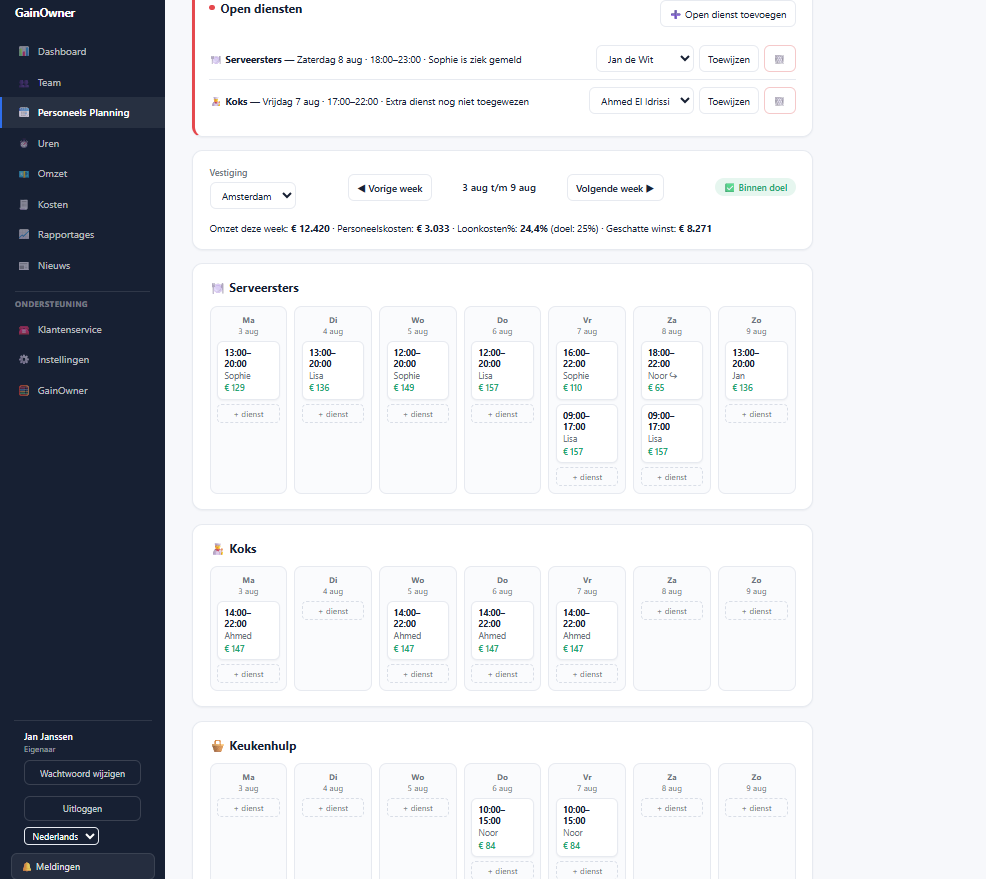The width and height of the screenshot is (986, 879).
Task: Click the Team sidebar icon
Action: pyautogui.click(x=24, y=83)
